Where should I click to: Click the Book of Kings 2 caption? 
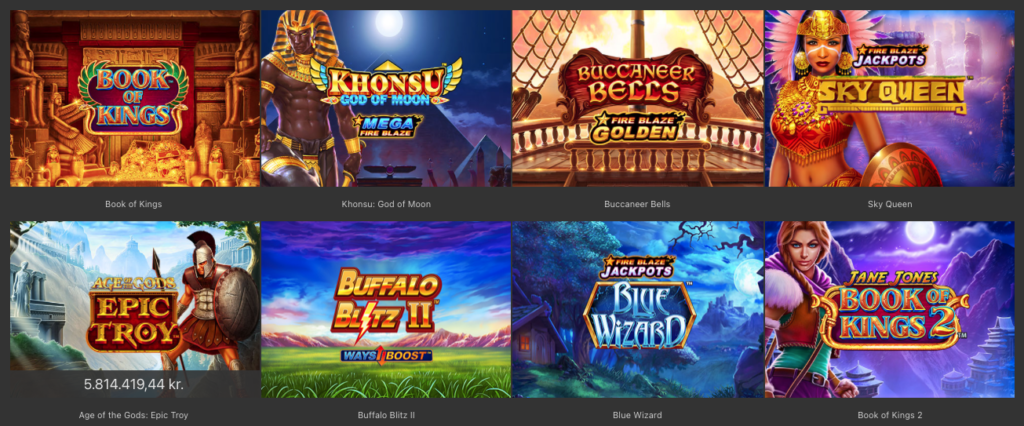889,415
